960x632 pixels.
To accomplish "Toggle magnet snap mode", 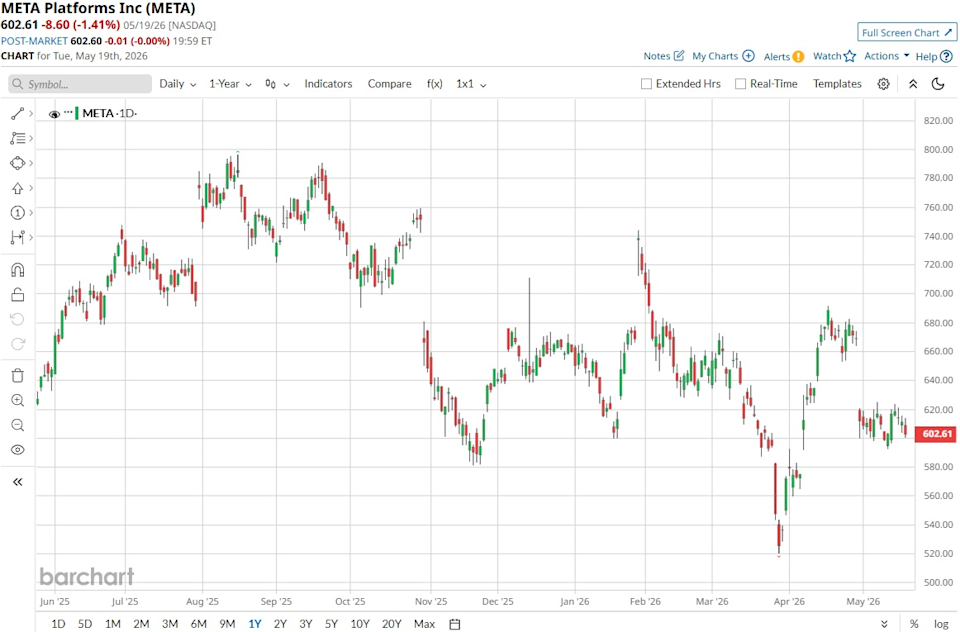I will pyautogui.click(x=17, y=270).
